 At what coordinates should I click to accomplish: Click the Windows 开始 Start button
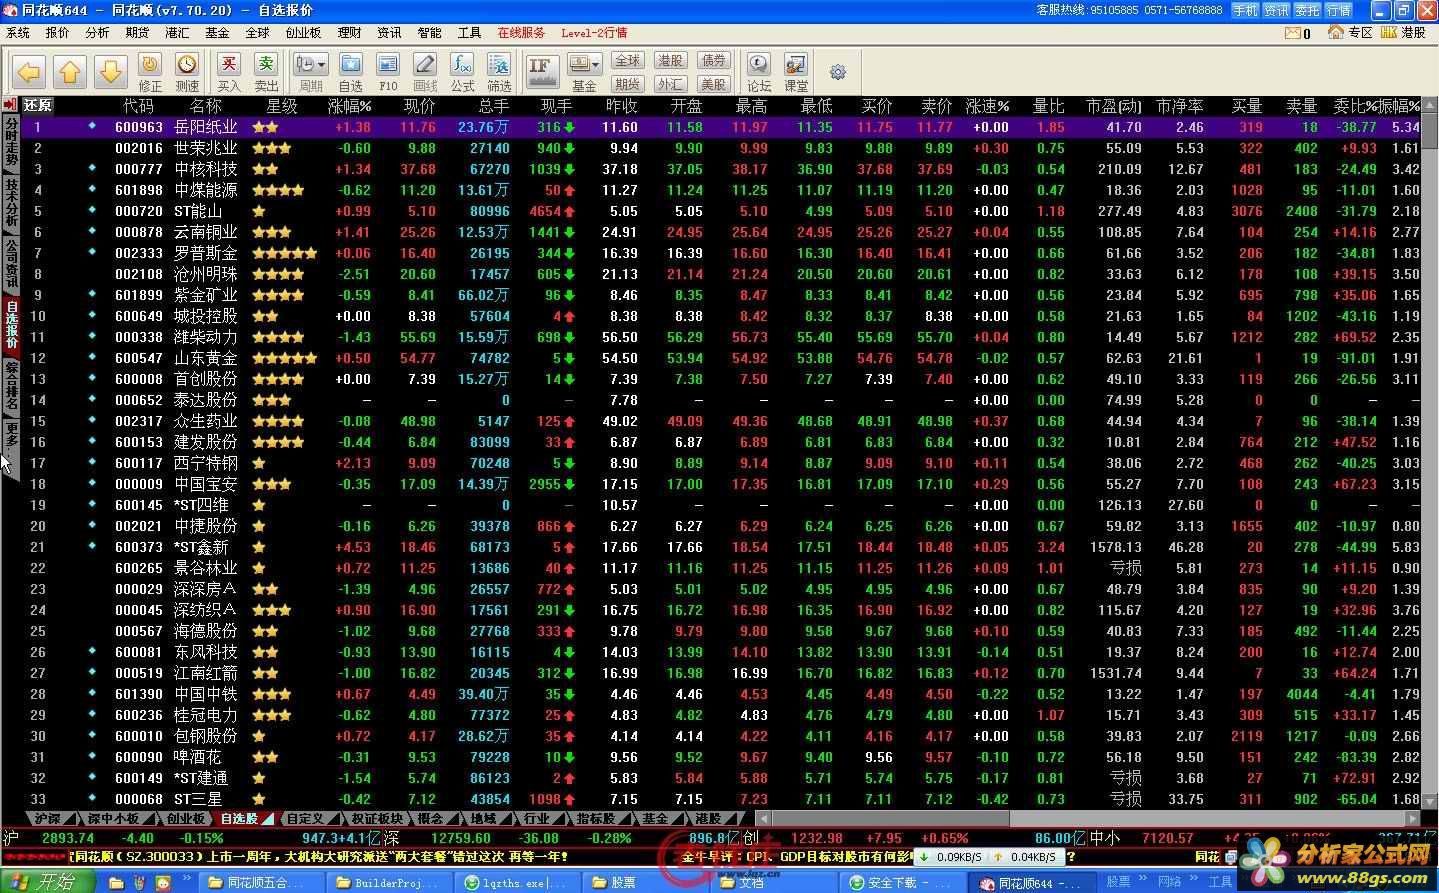coord(48,881)
